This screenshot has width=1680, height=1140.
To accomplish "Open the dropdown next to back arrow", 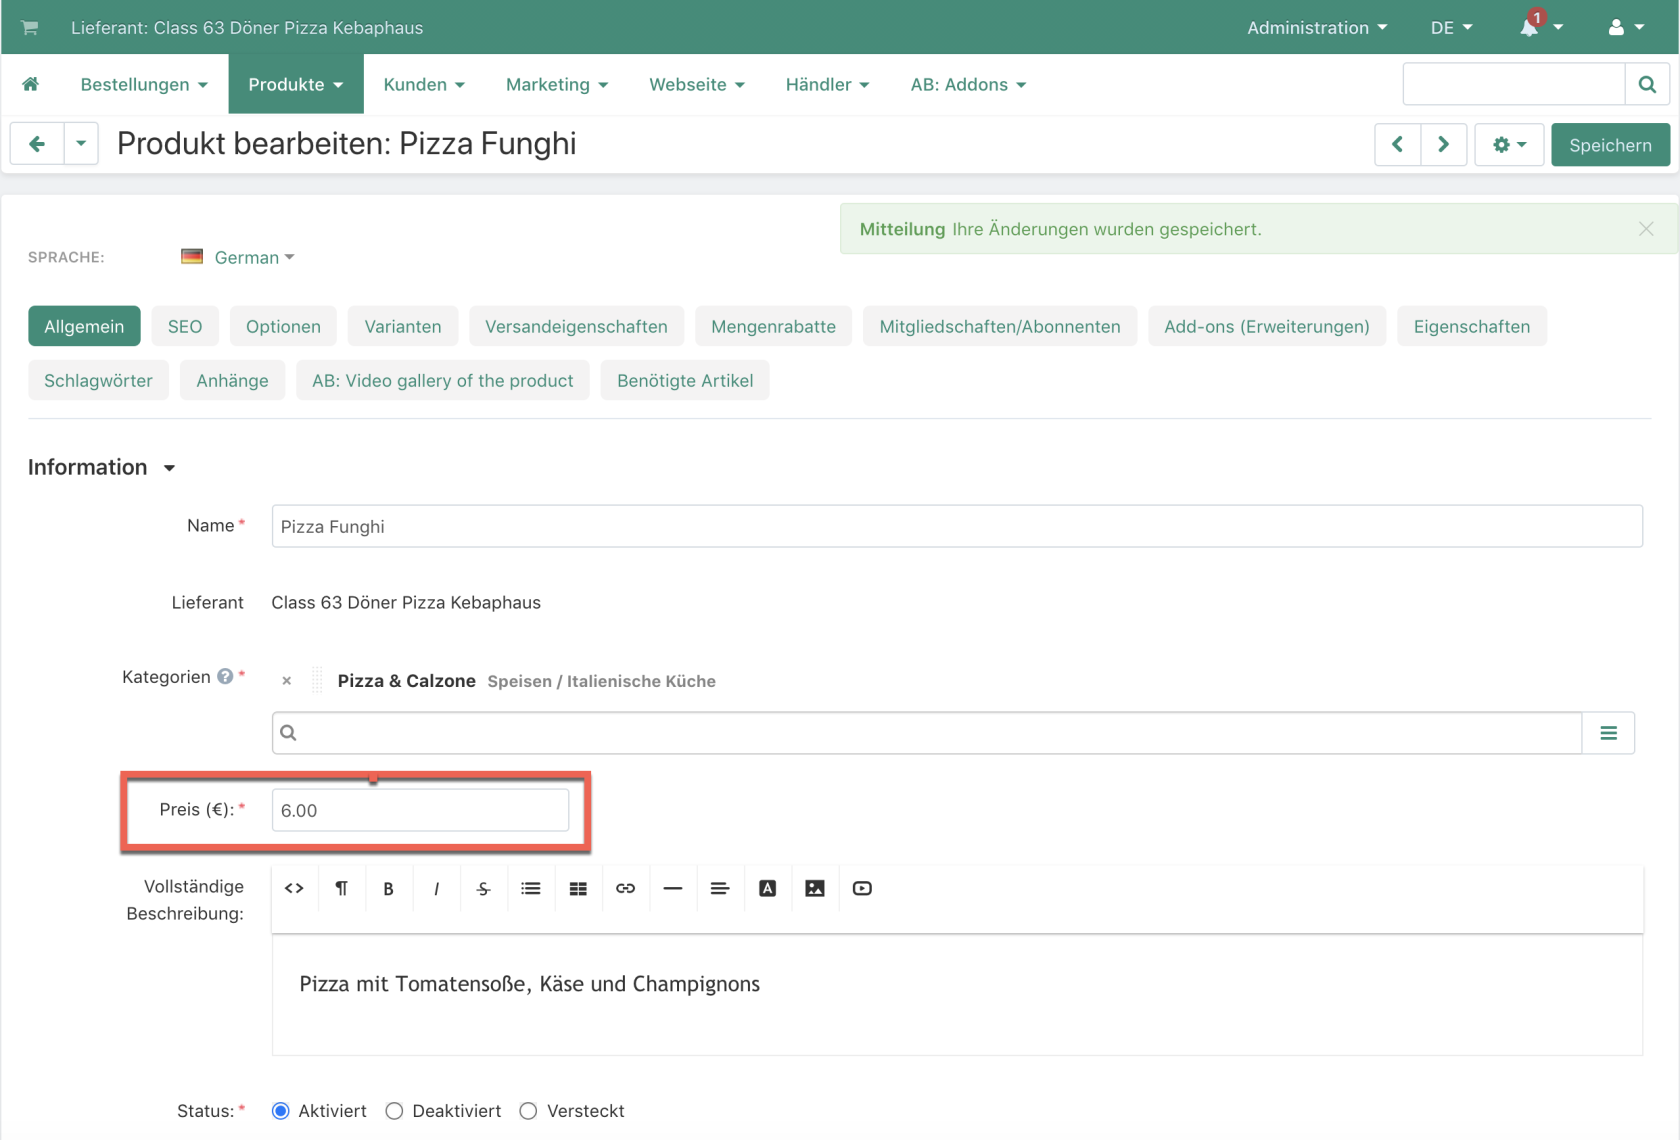I will click(81, 144).
